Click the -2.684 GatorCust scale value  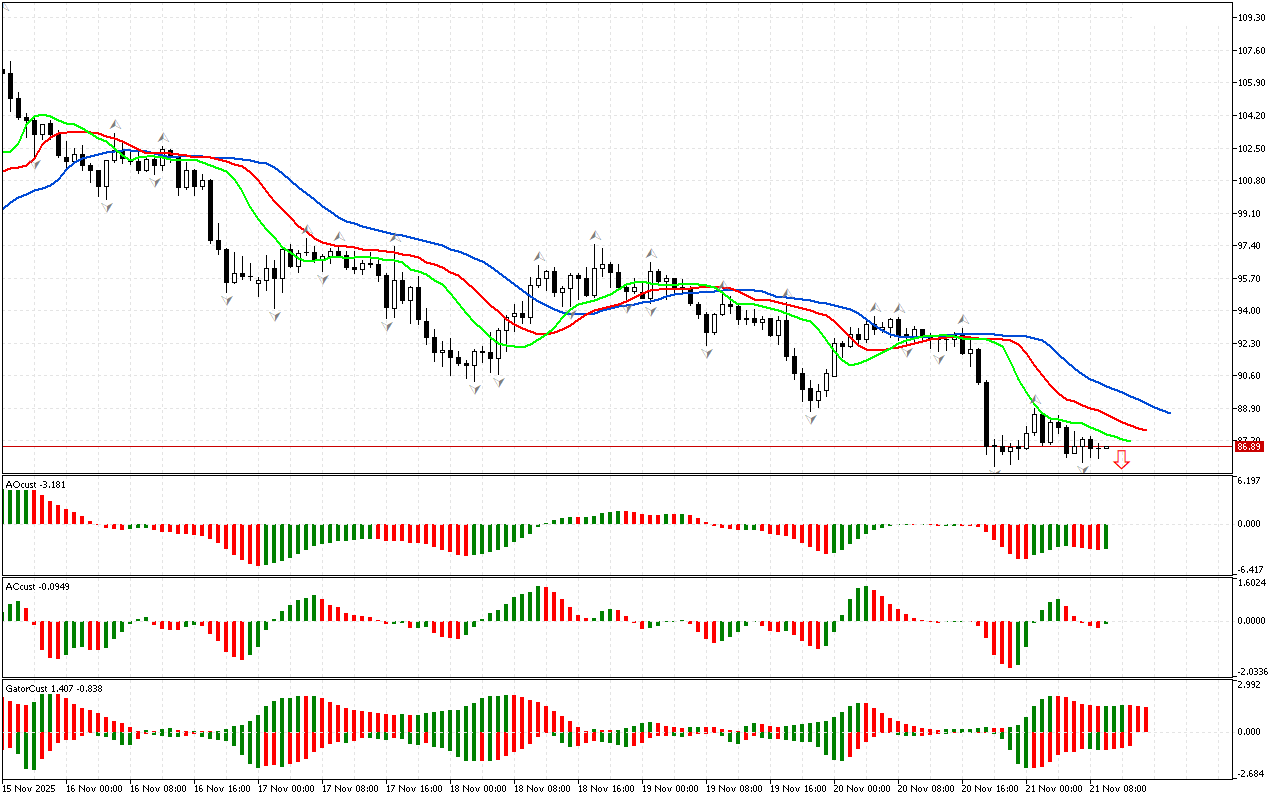[x=1249, y=773]
